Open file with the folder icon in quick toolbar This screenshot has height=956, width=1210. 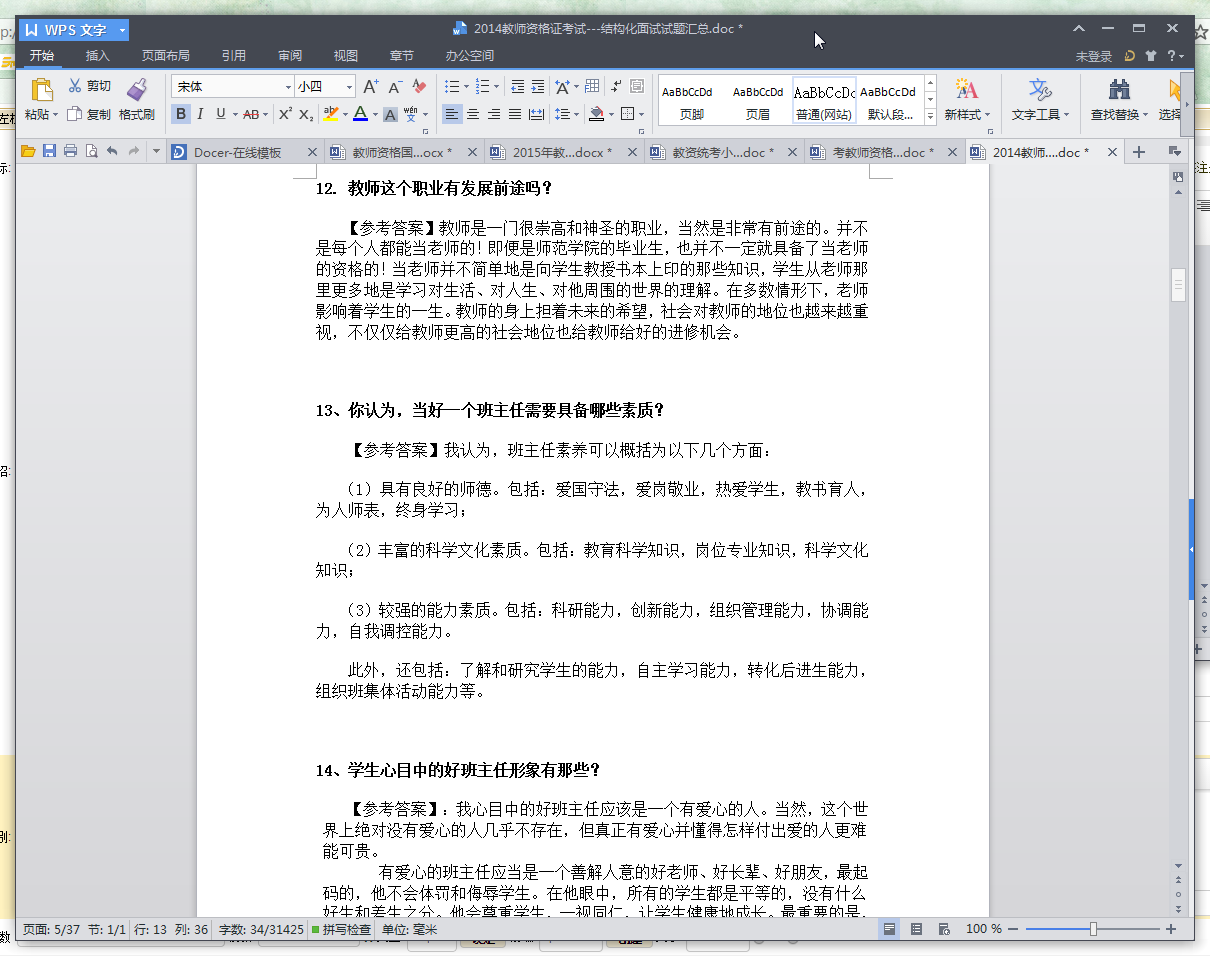coord(28,152)
